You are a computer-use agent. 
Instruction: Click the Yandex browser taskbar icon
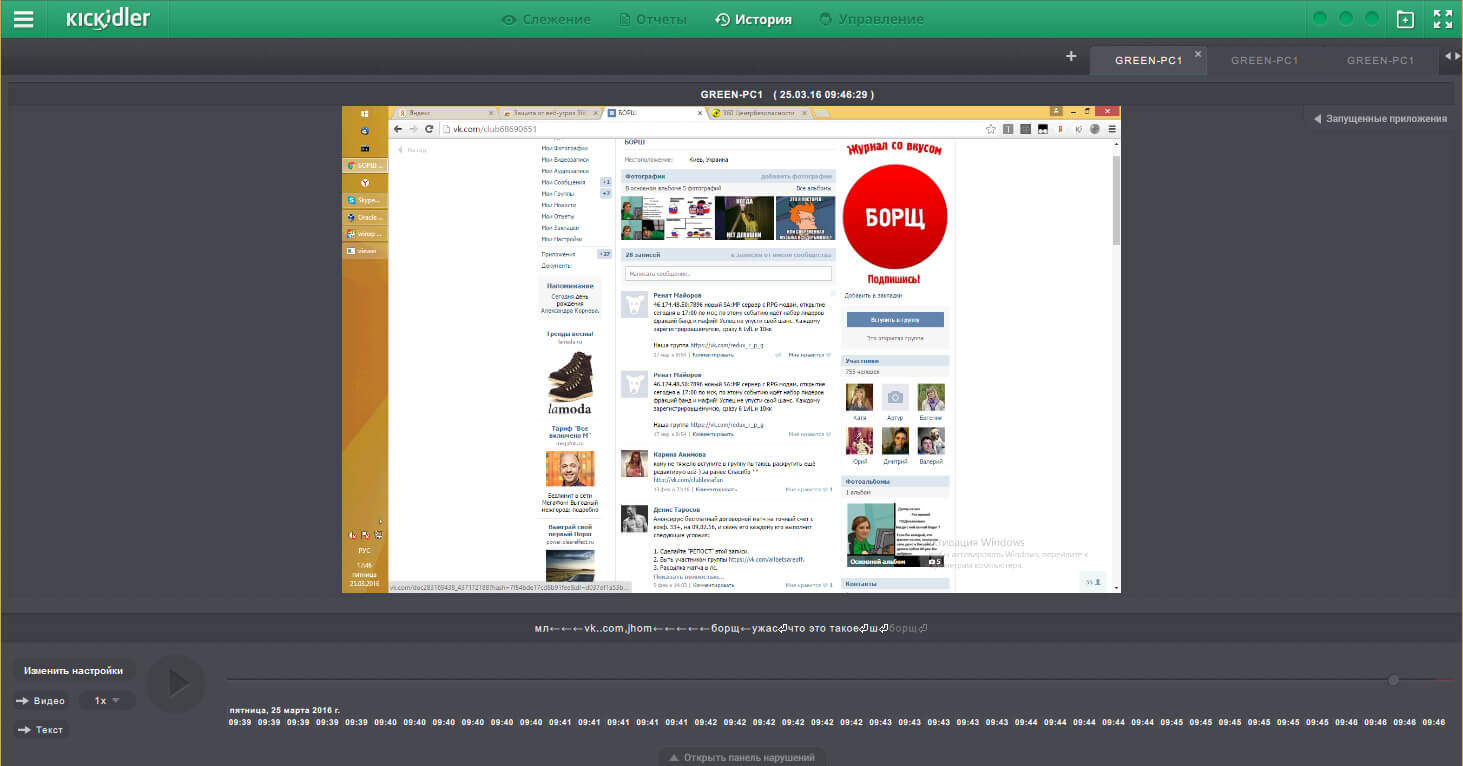point(364,183)
